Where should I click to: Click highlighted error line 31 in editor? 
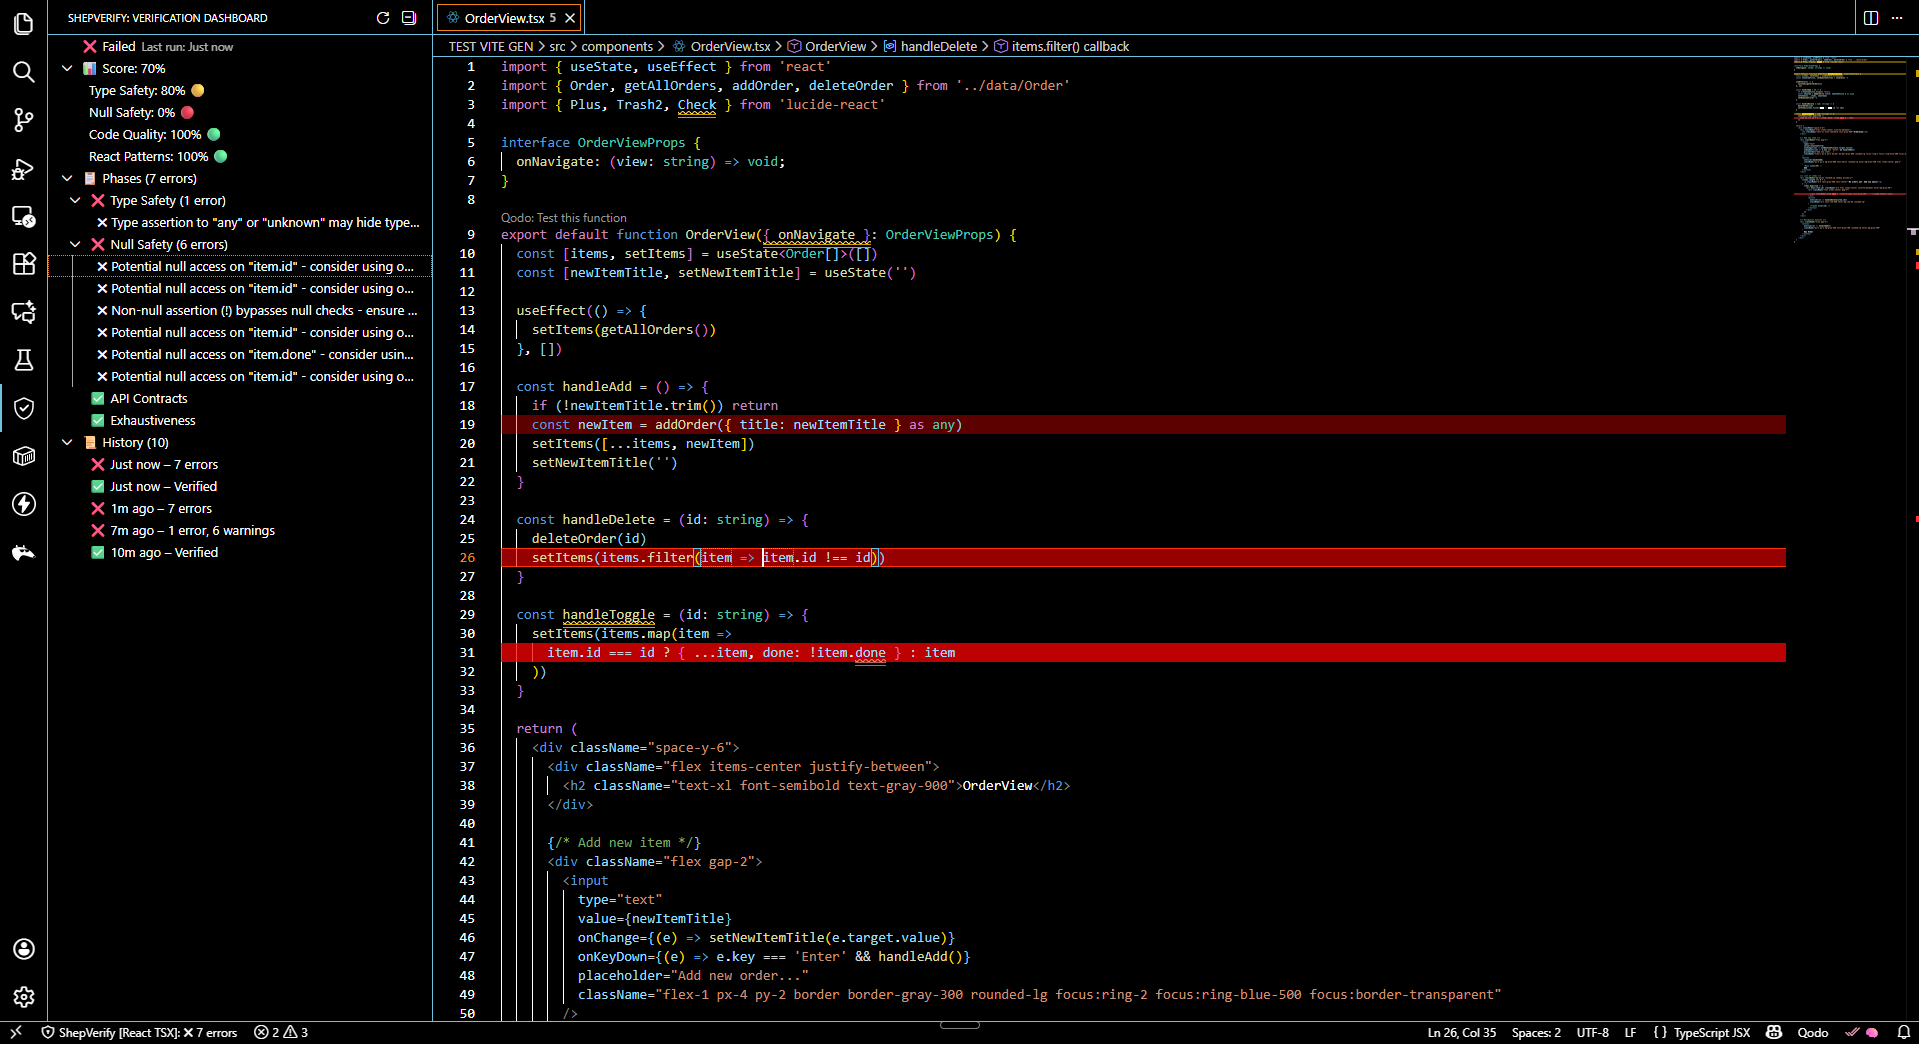point(1143,653)
